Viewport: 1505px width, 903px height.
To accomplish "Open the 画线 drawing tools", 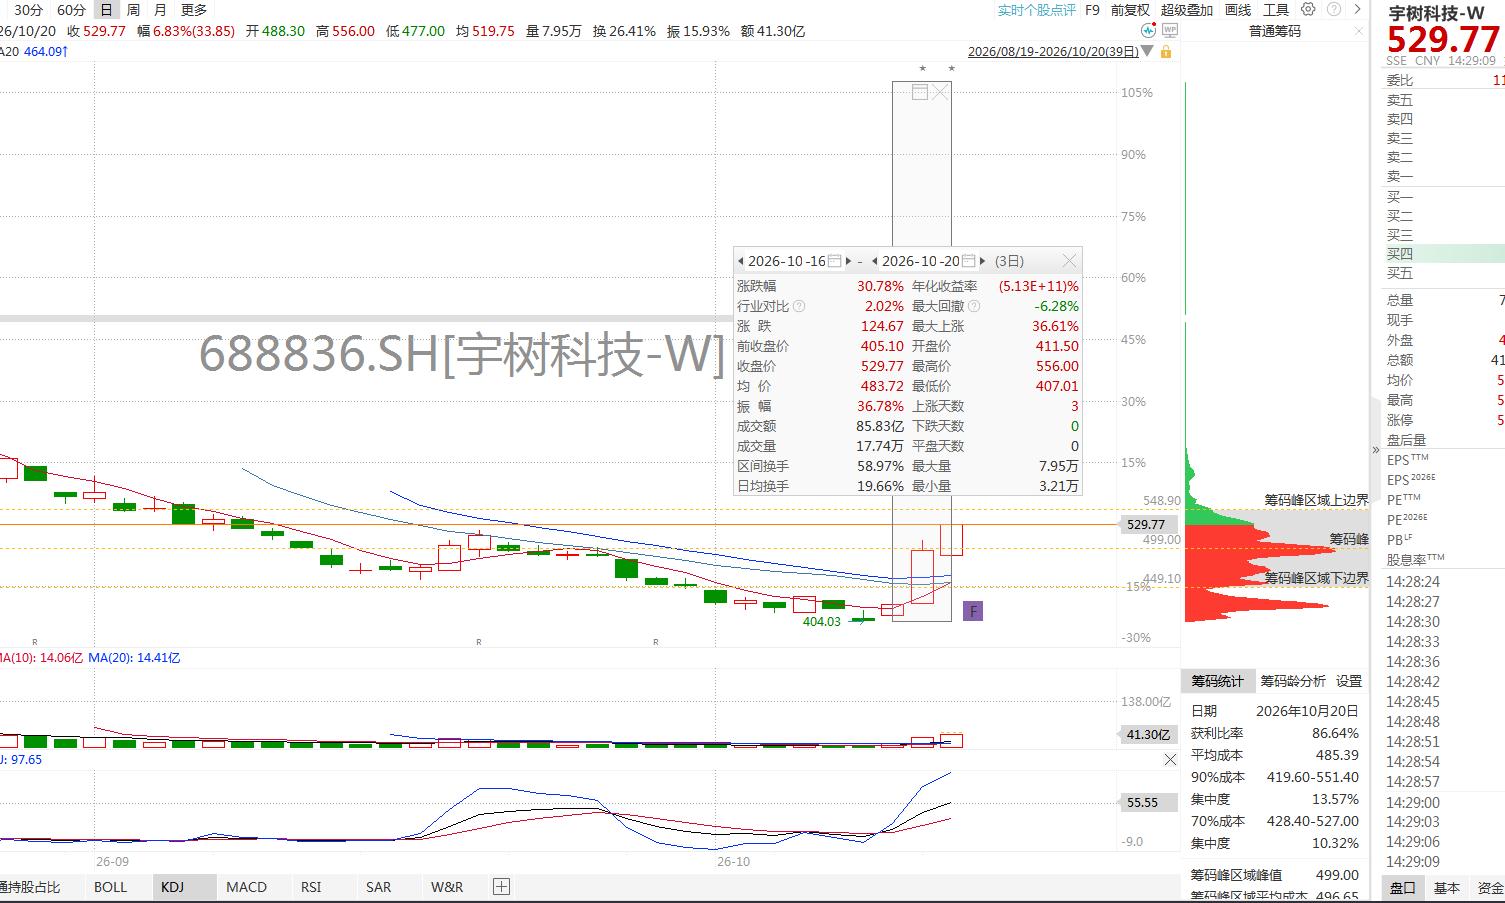I will (1238, 10).
